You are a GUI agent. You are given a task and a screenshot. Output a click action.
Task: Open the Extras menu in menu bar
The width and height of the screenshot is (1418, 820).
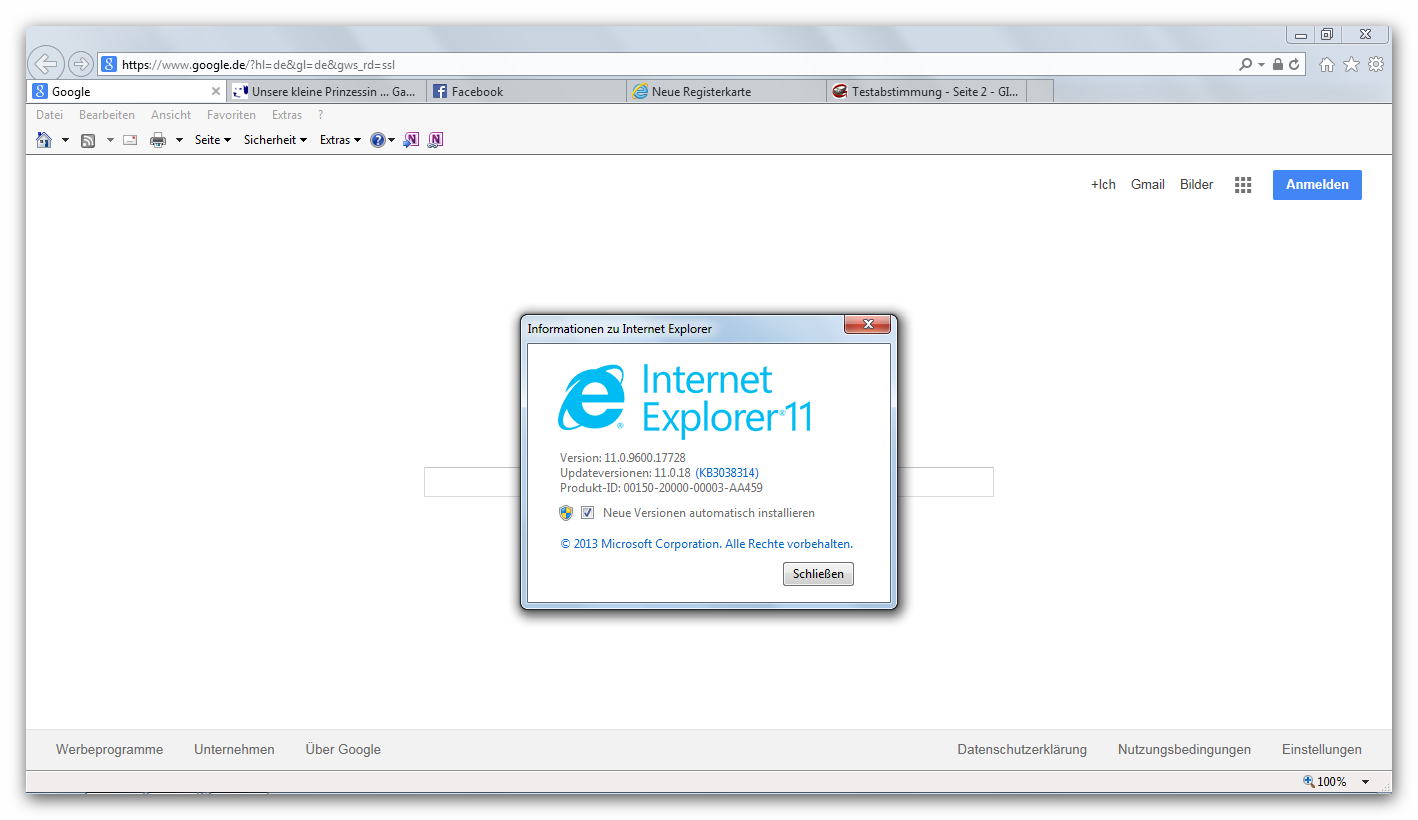click(287, 115)
